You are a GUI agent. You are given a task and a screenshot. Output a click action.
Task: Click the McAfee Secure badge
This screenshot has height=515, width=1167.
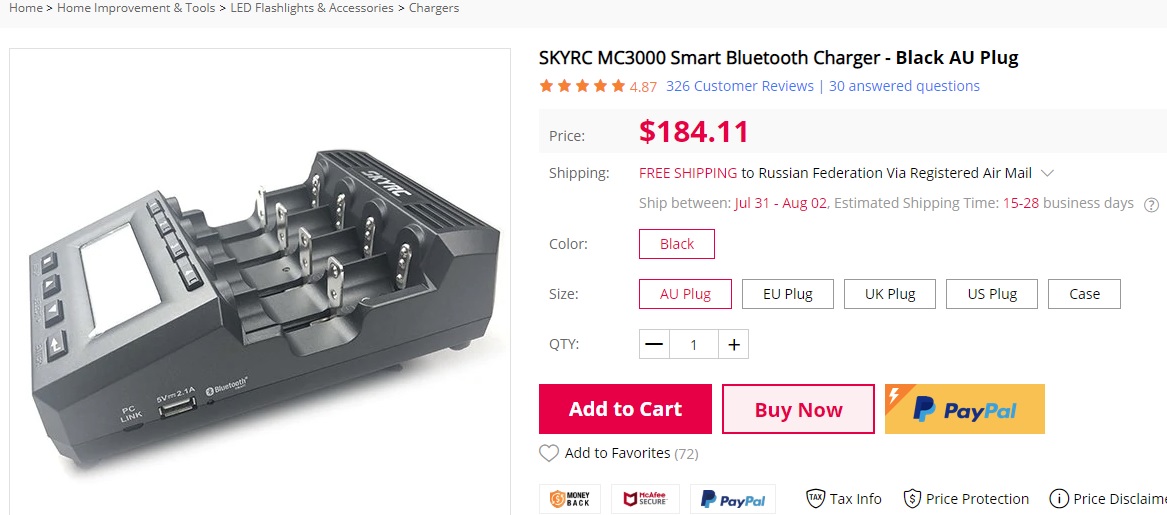click(x=645, y=499)
